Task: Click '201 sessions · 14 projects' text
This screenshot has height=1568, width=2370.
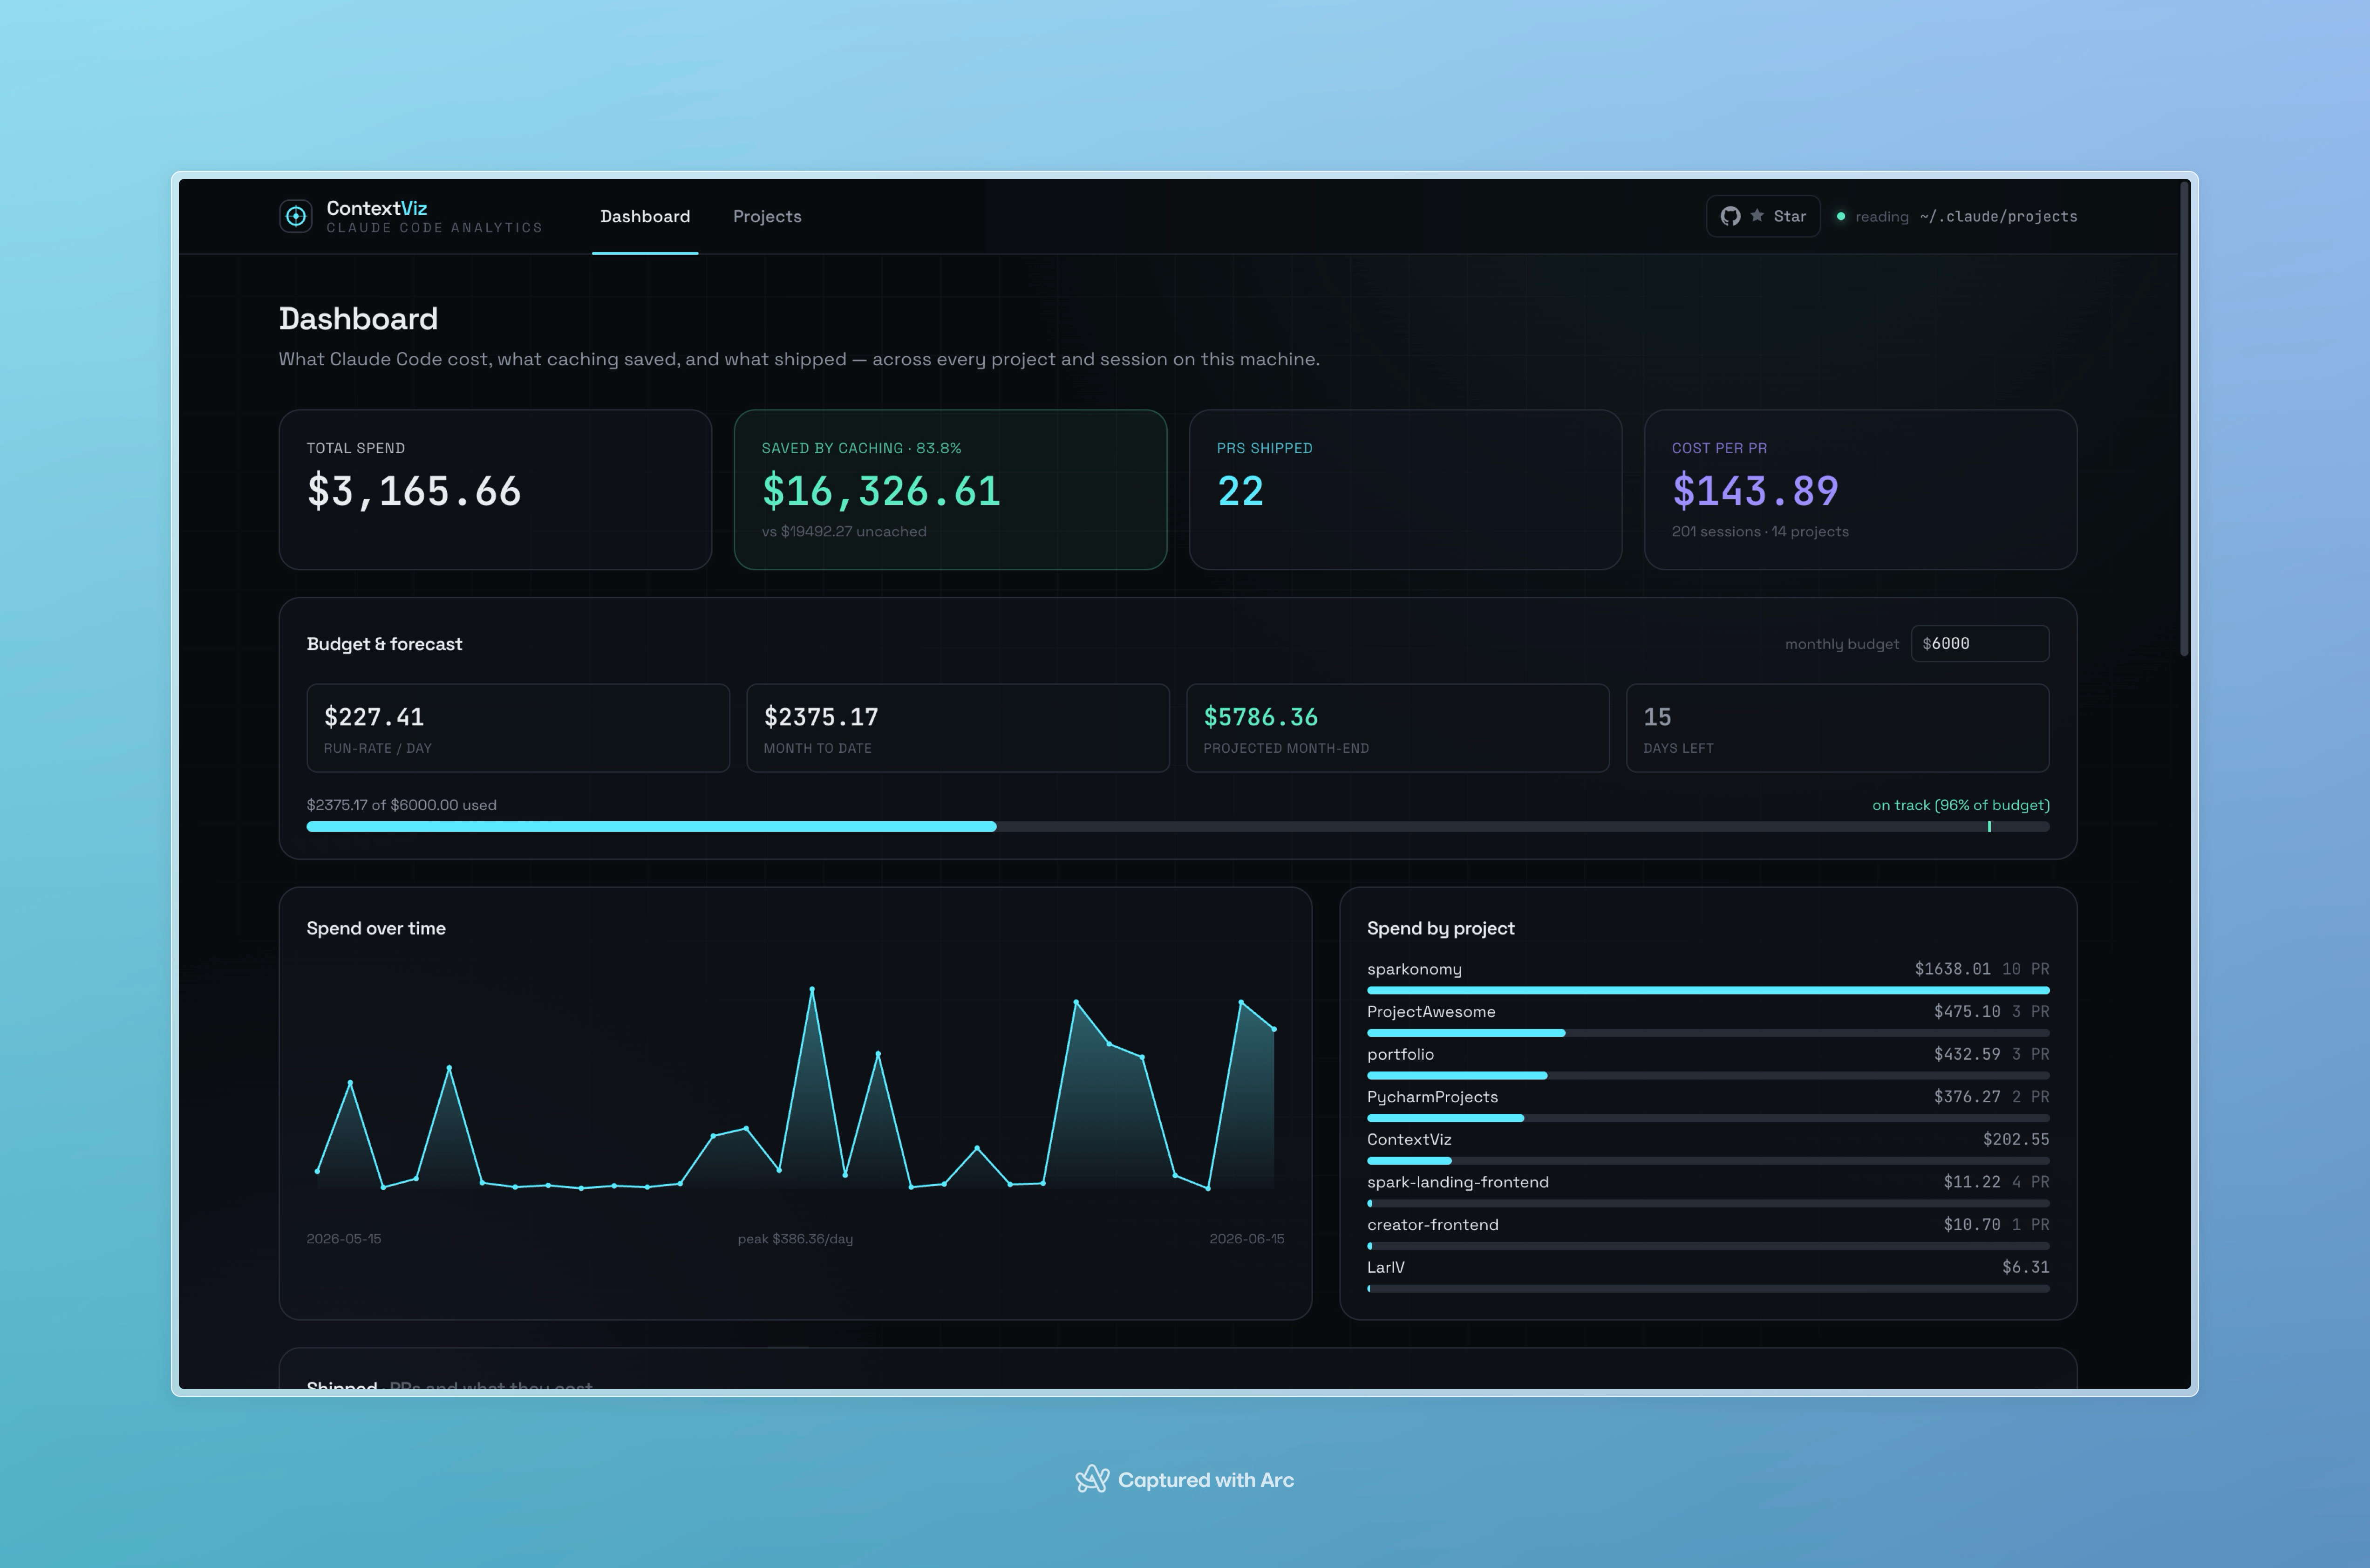Action: click(x=1760, y=531)
